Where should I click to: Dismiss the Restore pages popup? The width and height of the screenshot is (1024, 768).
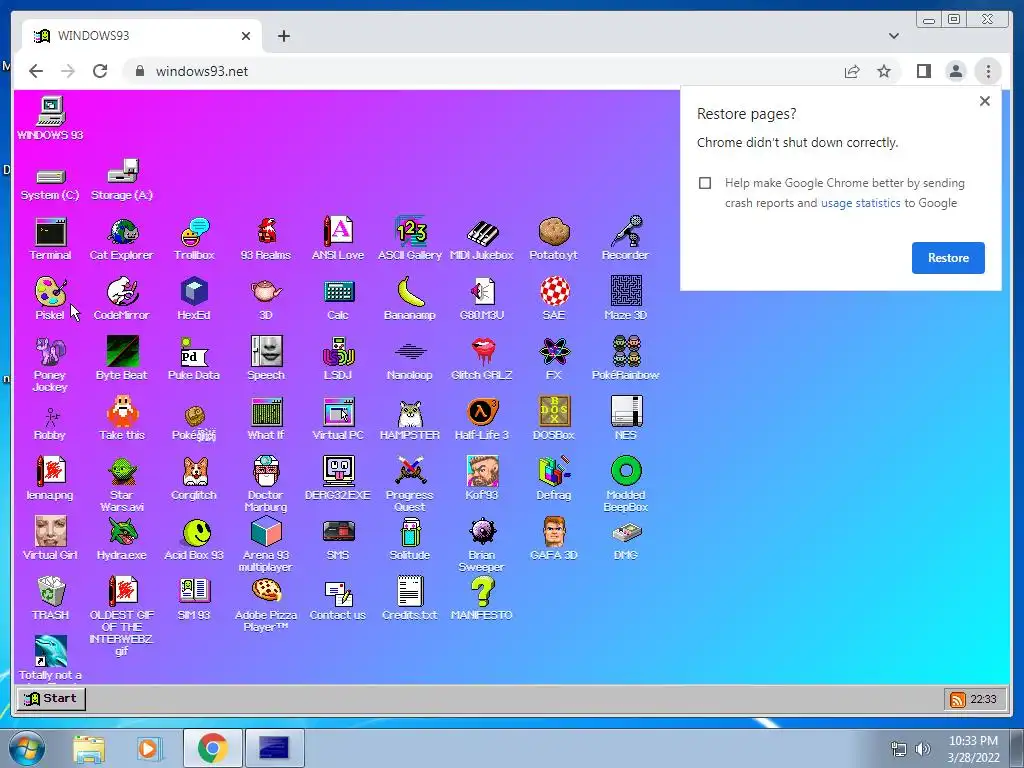click(985, 101)
